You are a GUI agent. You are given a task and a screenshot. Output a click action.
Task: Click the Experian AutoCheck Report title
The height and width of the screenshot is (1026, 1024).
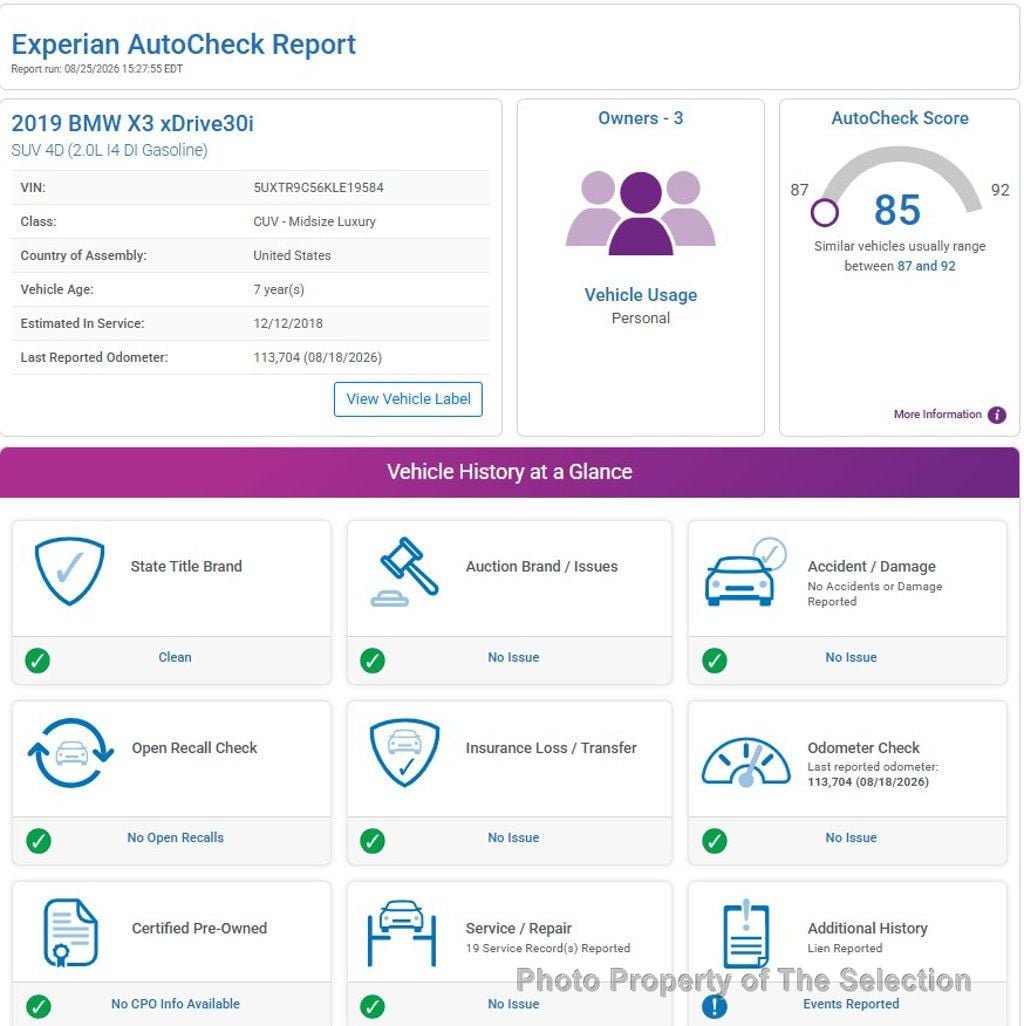[183, 44]
